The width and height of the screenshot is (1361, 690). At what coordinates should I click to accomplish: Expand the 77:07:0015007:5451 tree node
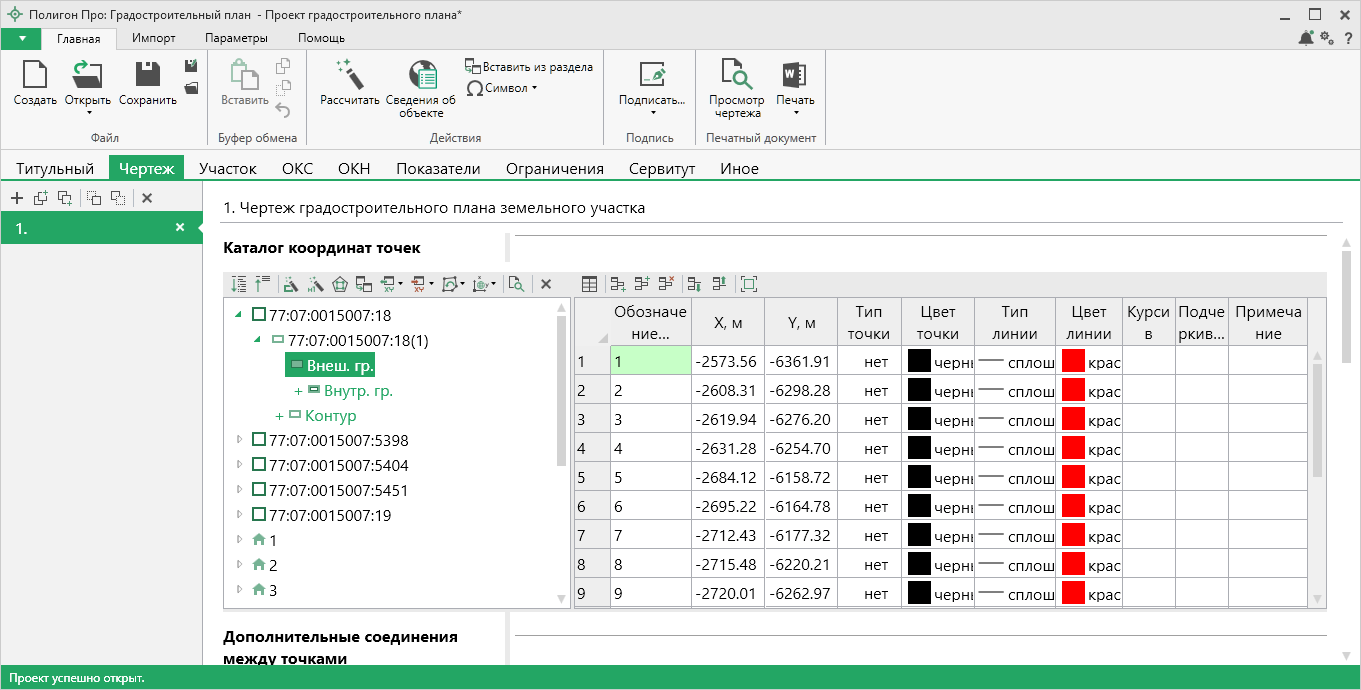239,490
